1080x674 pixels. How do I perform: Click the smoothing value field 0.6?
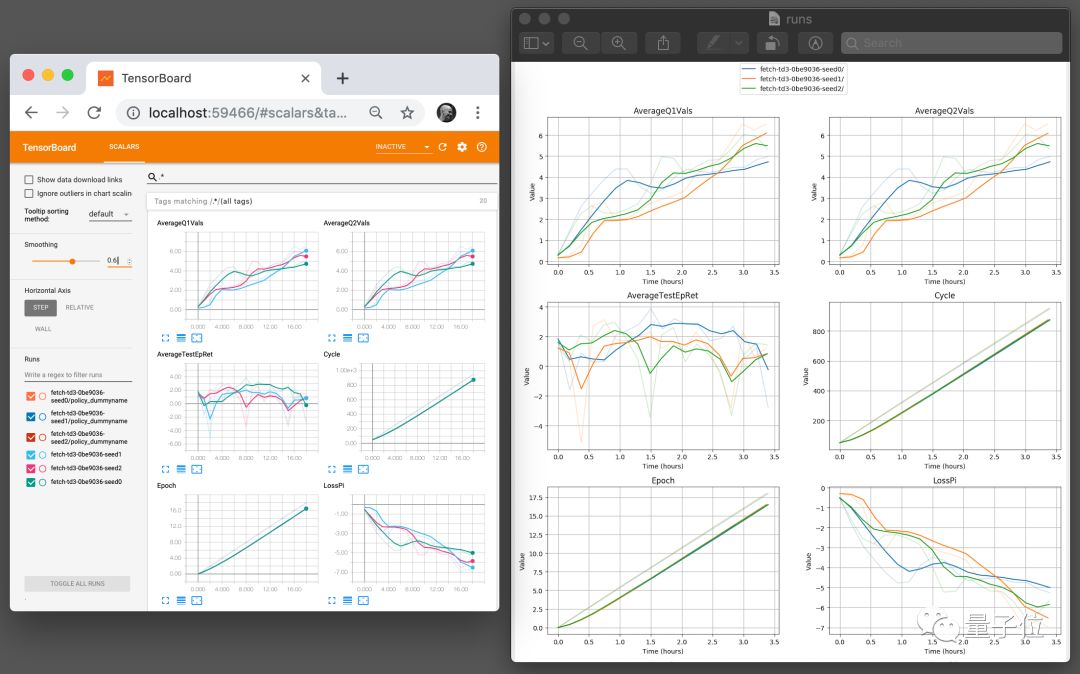coord(118,260)
